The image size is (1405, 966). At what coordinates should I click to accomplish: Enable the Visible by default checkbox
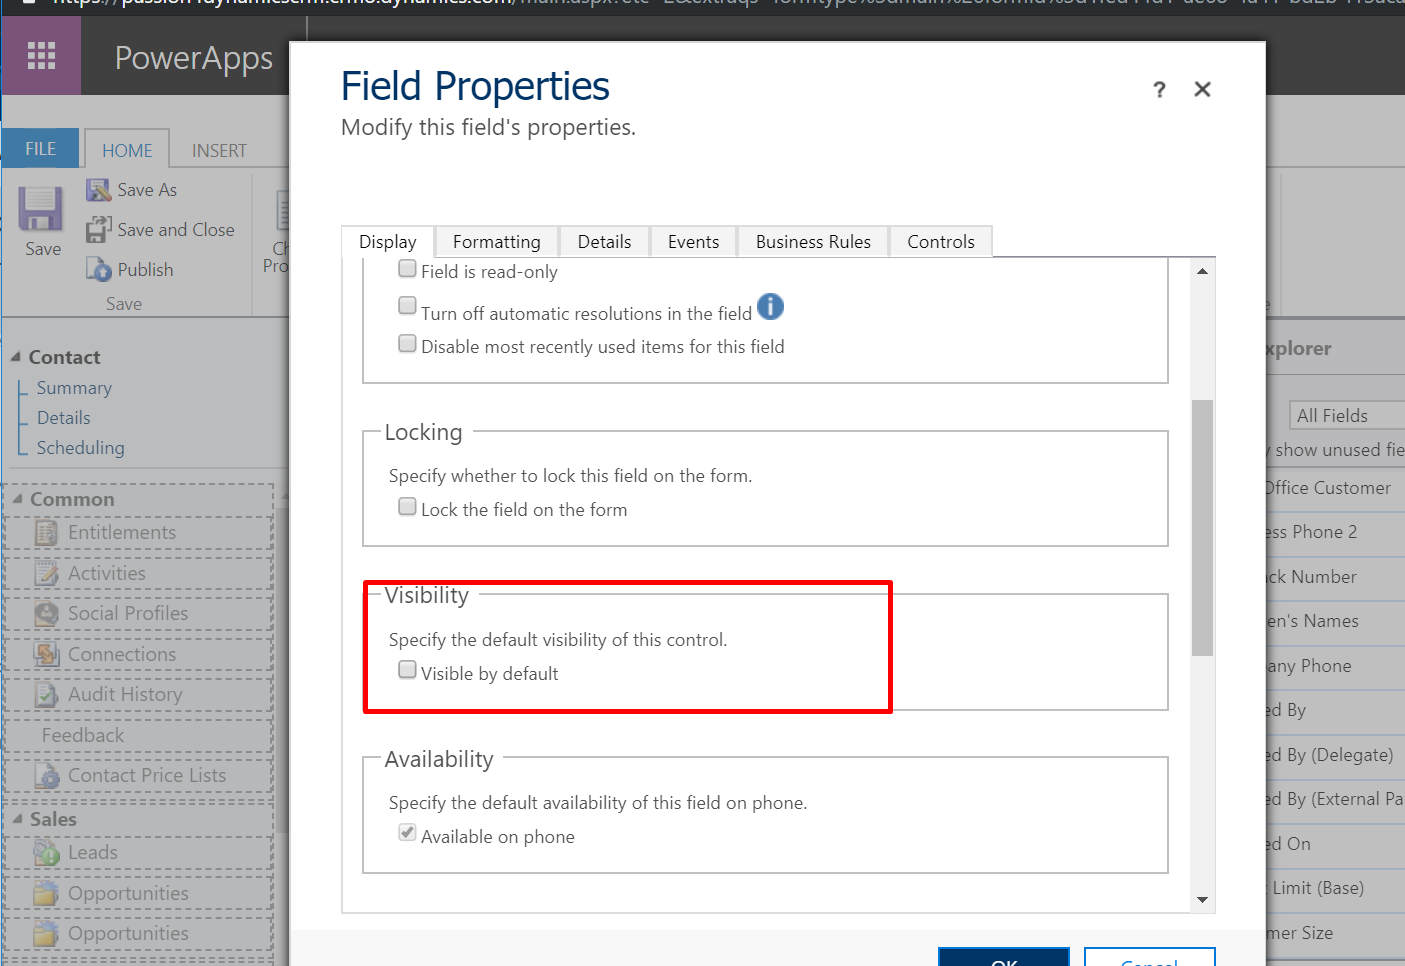407,670
